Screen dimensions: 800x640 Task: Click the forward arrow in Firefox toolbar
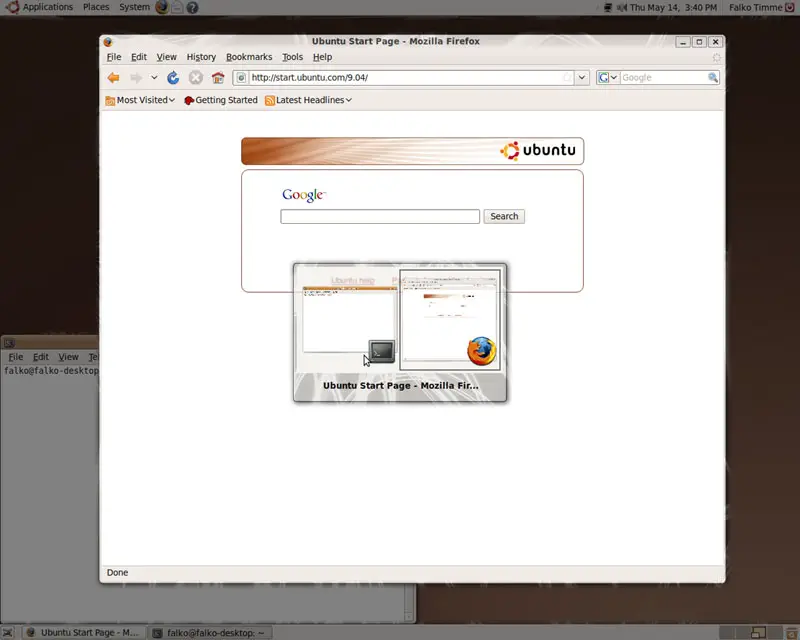[136, 78]
